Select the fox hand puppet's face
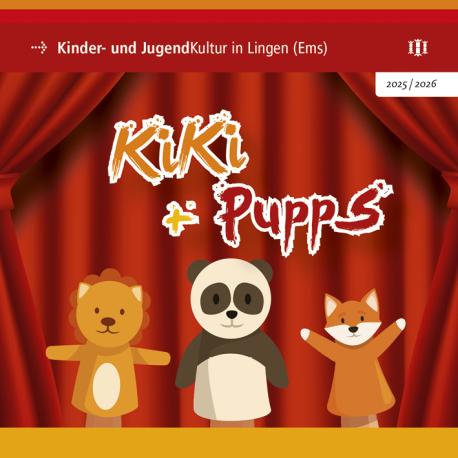The height and width of the screenshot is (458, 458). (x=352, y=319)
